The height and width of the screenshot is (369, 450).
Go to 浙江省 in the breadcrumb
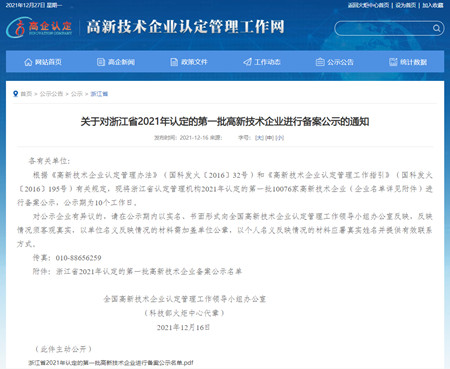tap(99, 94)
